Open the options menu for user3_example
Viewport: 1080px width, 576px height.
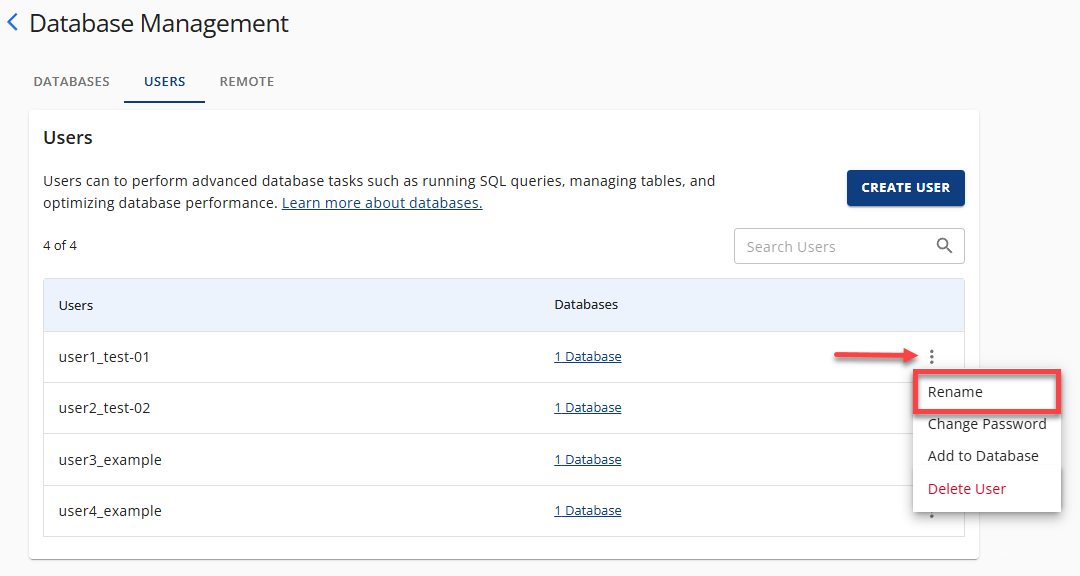pyautogui.click(x=931, y=459)
